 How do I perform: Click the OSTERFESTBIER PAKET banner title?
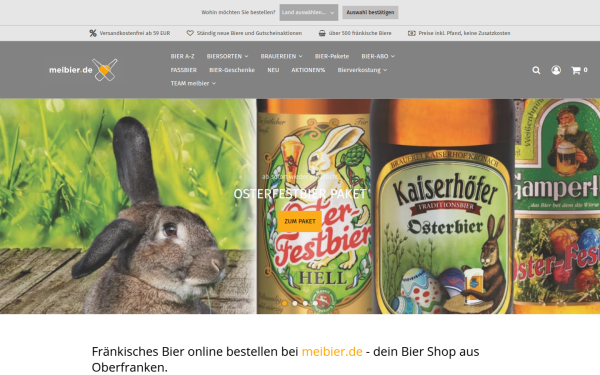(300, 194)
